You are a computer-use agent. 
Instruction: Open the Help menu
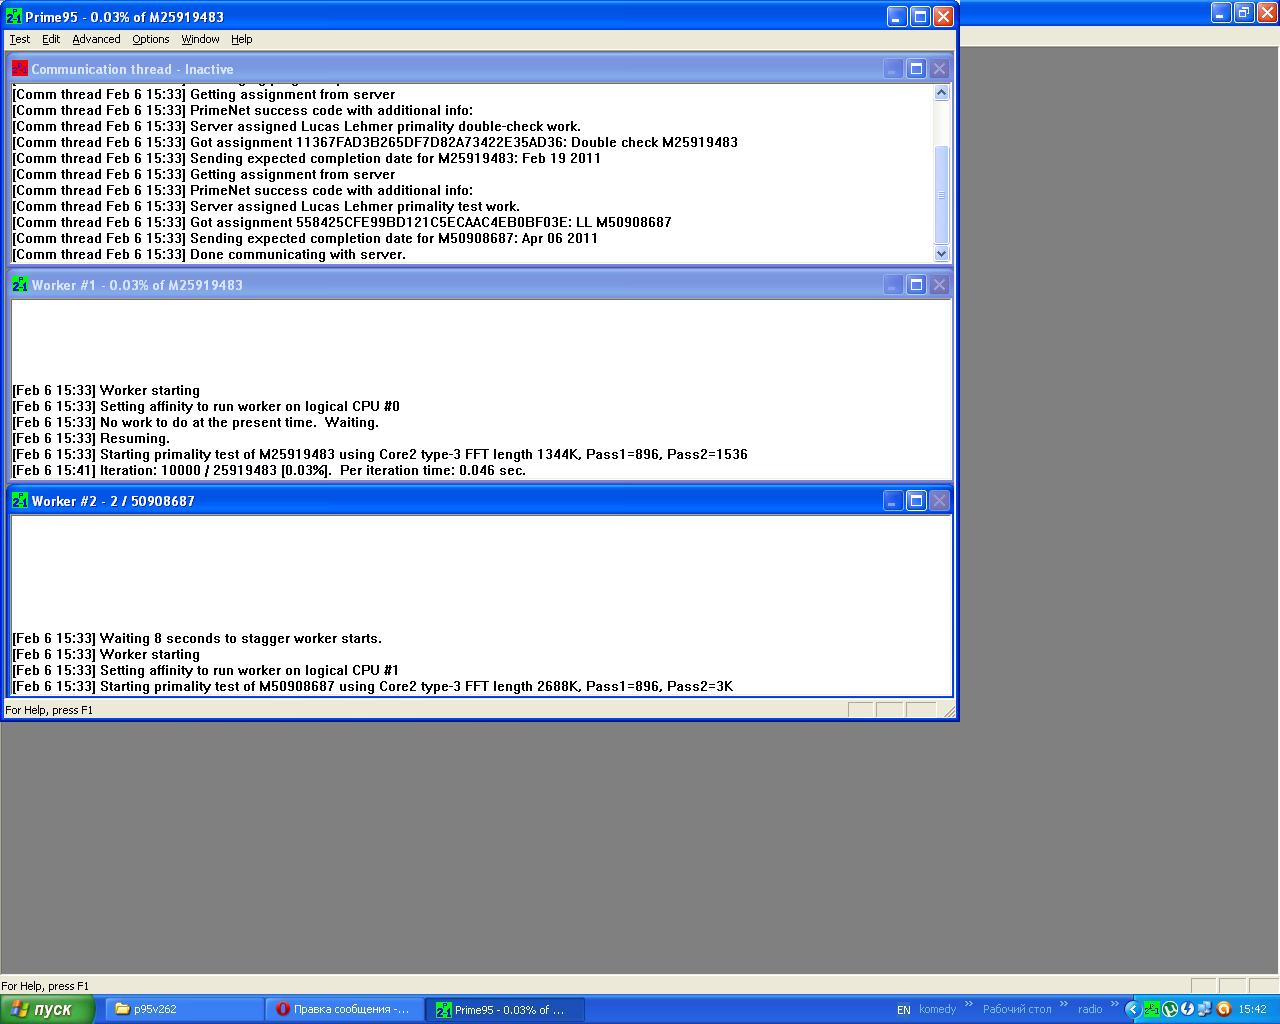click(241, 39)
